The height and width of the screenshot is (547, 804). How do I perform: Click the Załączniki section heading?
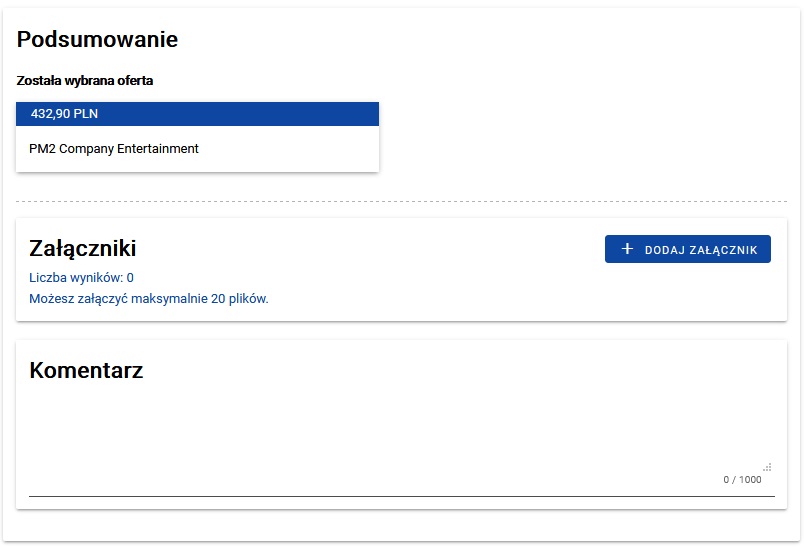(82, 249)
